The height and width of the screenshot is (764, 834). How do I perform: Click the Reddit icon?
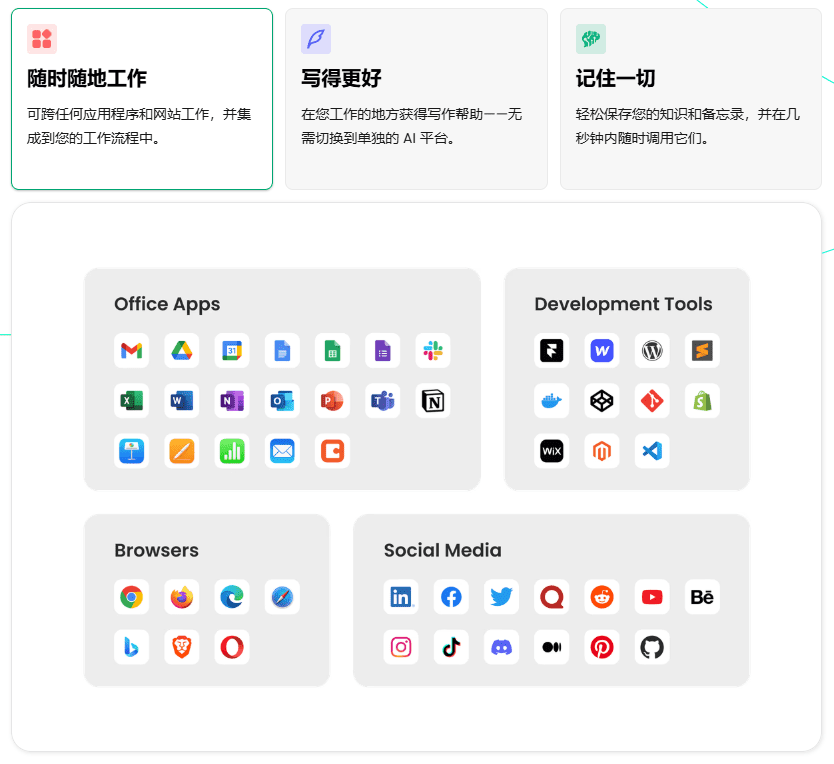pyautogui.click(x=602, y=597)
